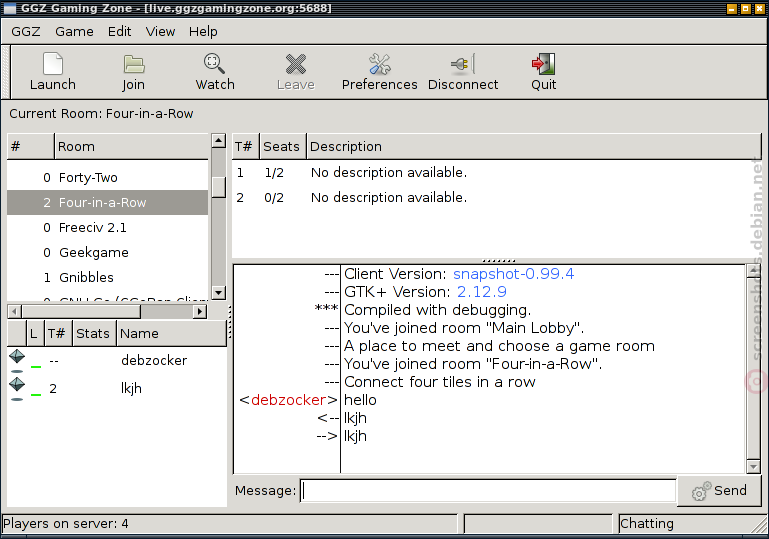This screenshot has width=769, height=539.
Task: Select table 1 with 1/2 seats
Action: click(x=495, y=173)
